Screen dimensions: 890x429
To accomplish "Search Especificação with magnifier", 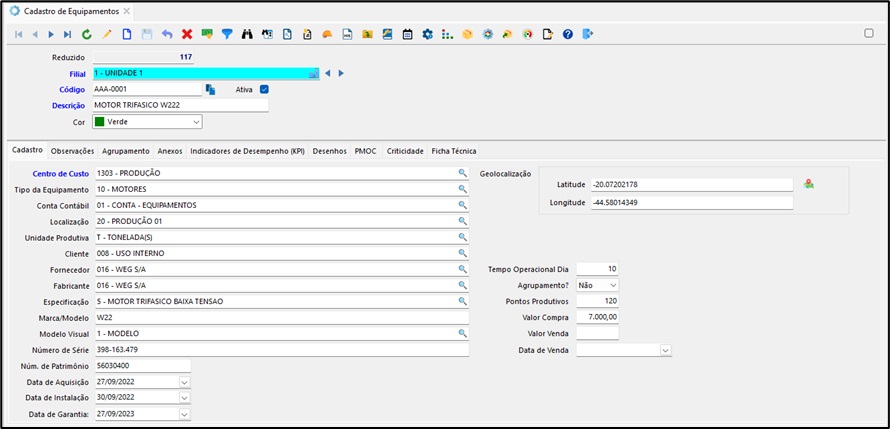I will pyautogui.click(x=463, y=301).
